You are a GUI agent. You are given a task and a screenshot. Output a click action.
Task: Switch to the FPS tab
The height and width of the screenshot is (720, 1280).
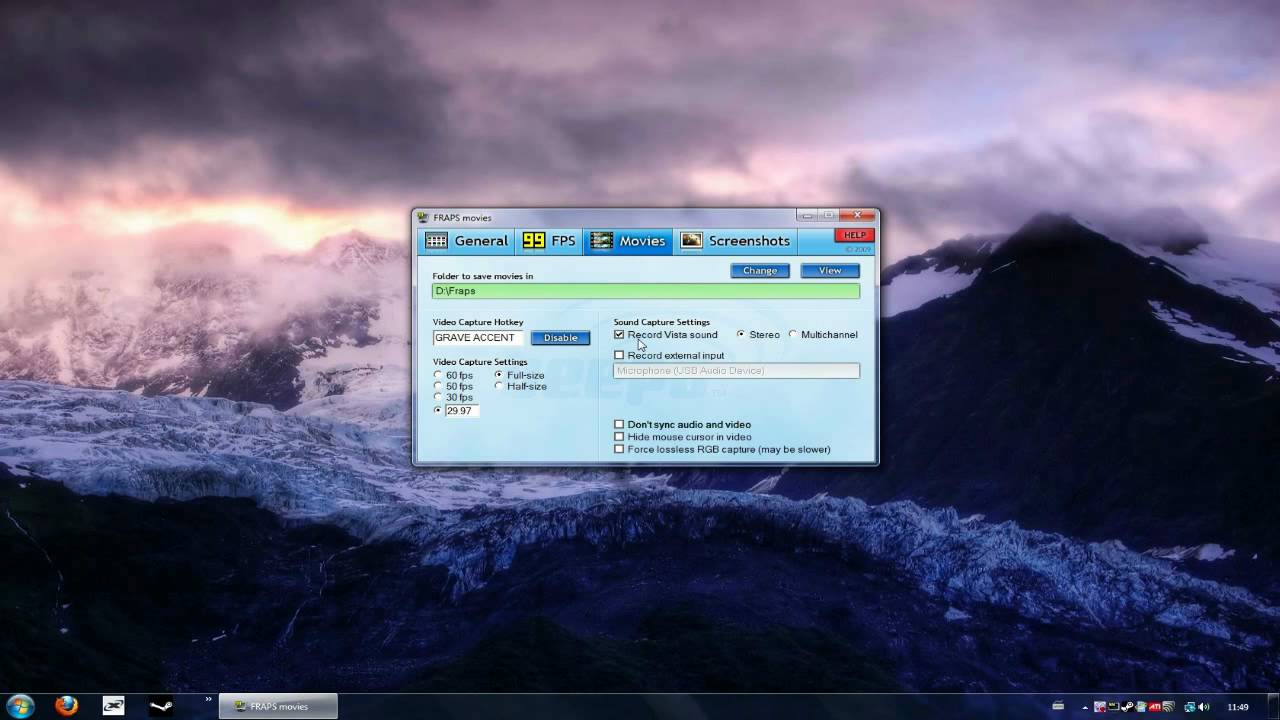tap(549, 241)
